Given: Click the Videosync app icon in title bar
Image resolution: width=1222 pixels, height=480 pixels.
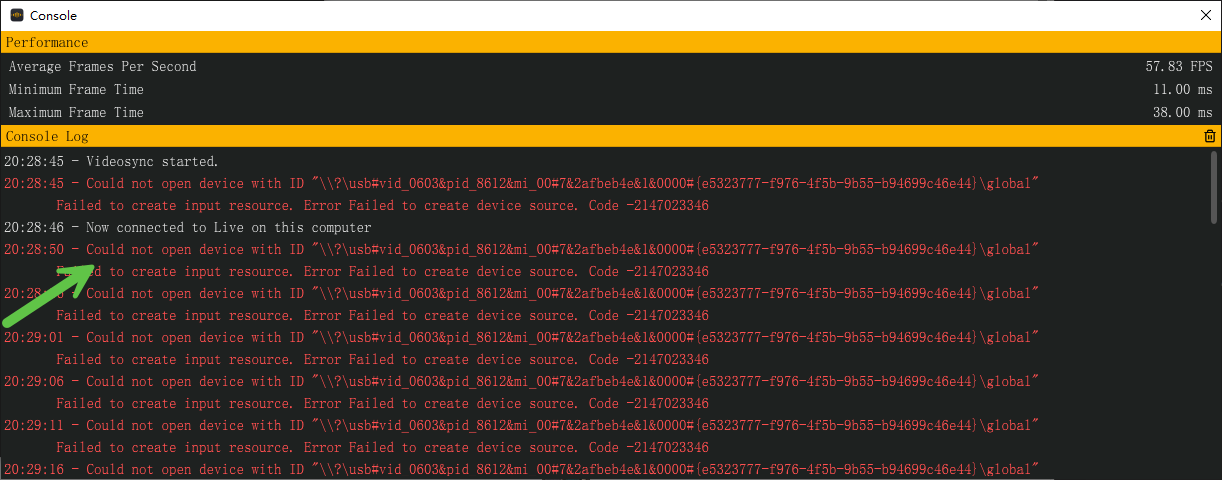Looking at the screenshot, I should pyautogui.click(x=16, y=15).
